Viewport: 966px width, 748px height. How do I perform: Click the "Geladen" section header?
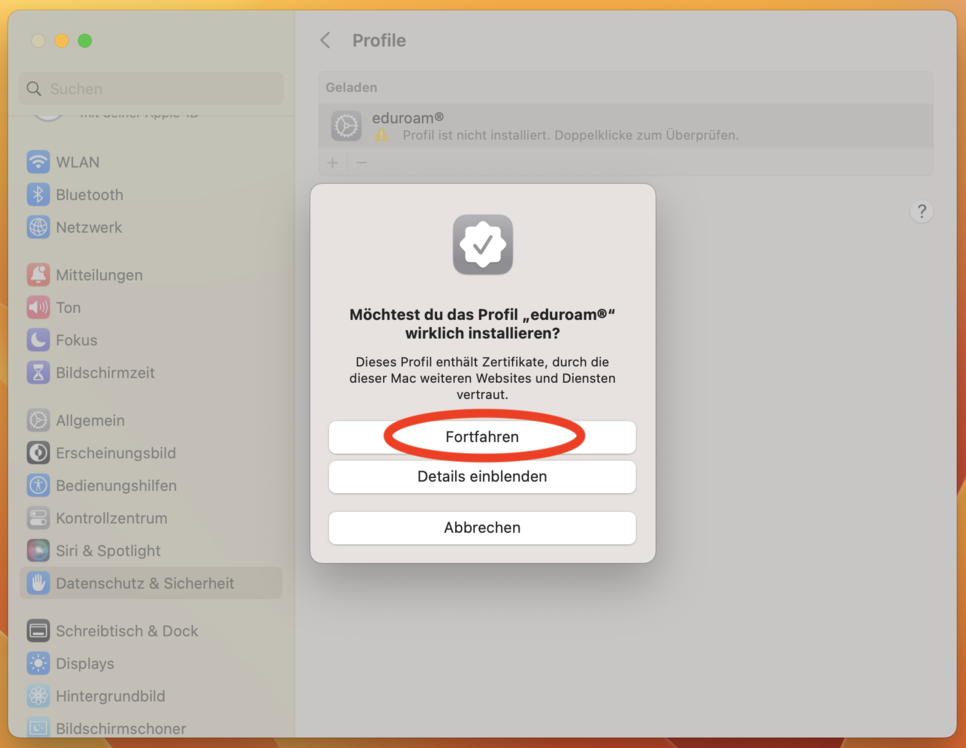pos(351,87)
